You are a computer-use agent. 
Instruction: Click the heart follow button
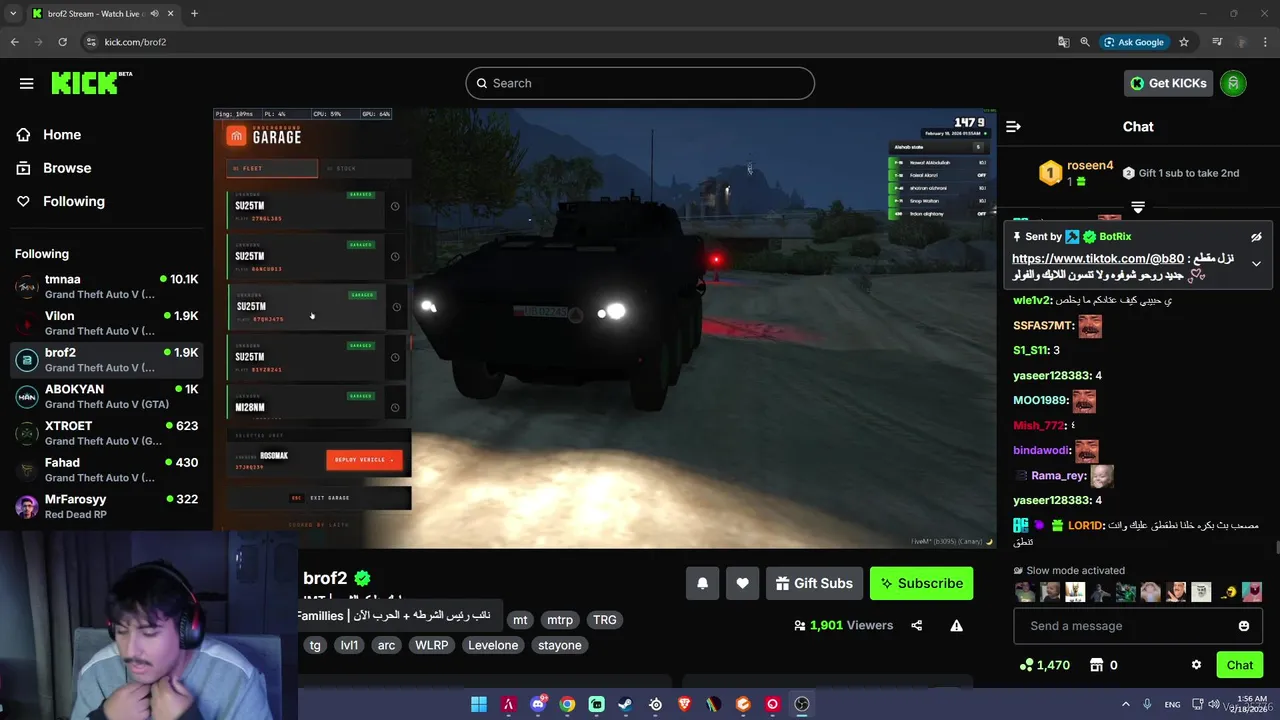(742, 583)
